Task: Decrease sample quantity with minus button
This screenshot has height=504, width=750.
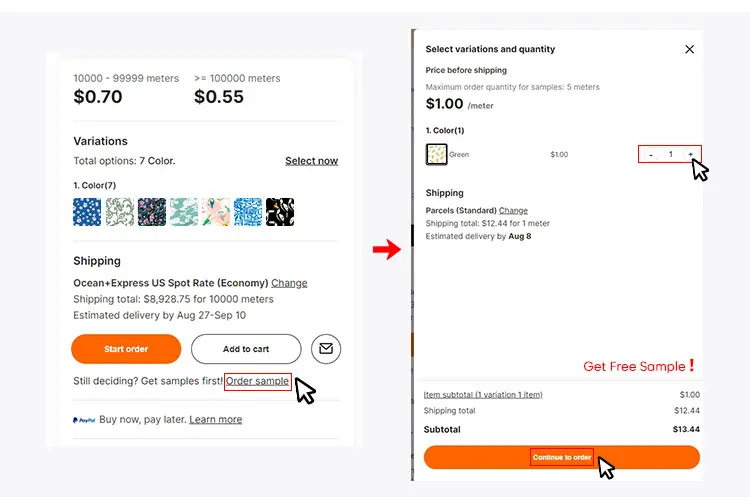Action: tap(651, 154)
